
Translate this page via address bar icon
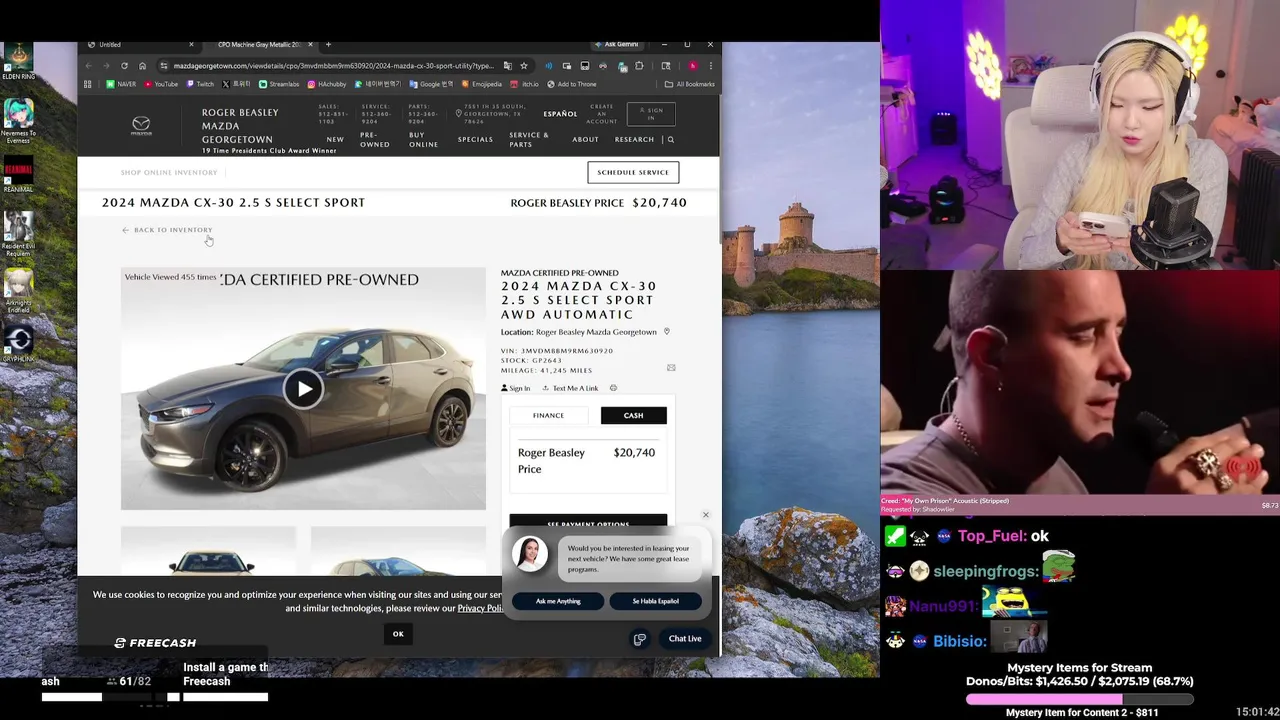click(x=508, y=66)
